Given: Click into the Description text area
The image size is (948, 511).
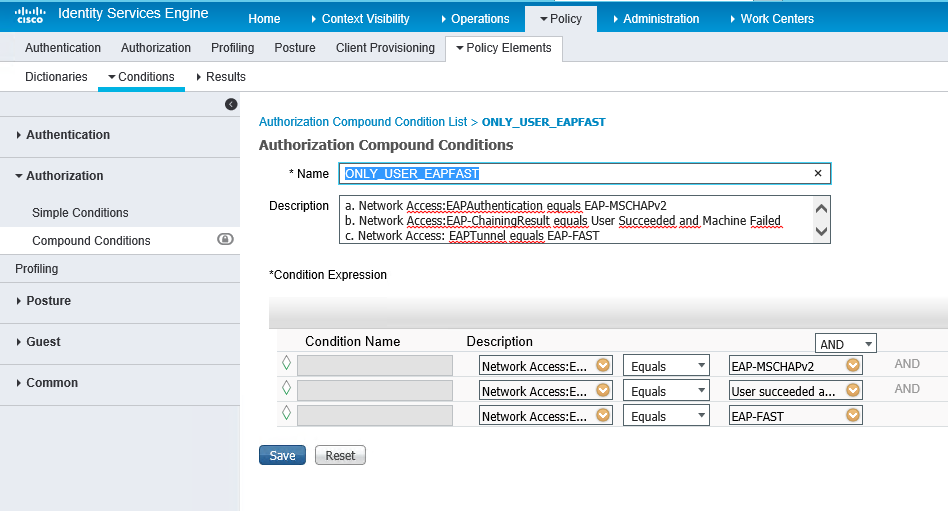Looking at the screenshot, I should pos(585,220).
